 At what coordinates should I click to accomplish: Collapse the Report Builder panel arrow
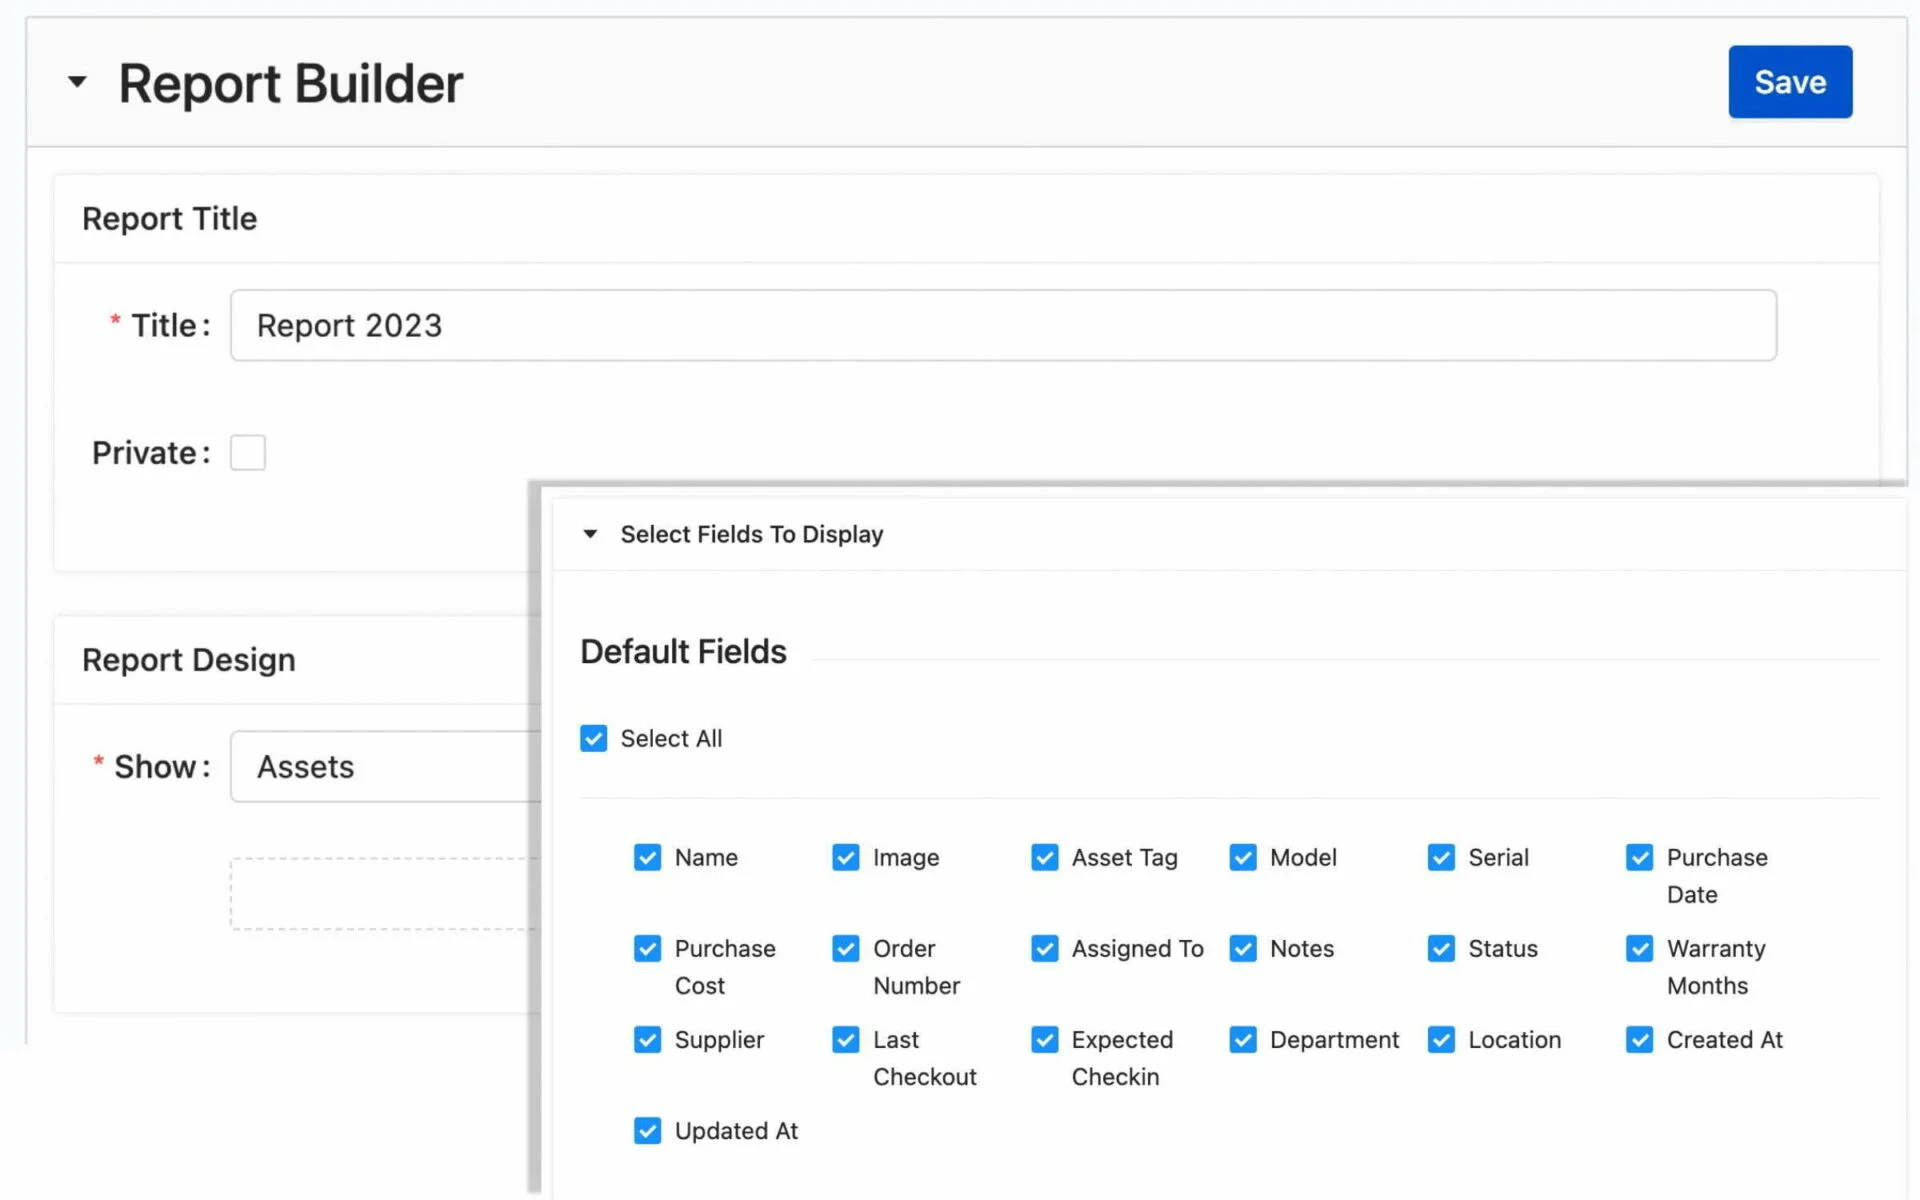tap(77, 82)
